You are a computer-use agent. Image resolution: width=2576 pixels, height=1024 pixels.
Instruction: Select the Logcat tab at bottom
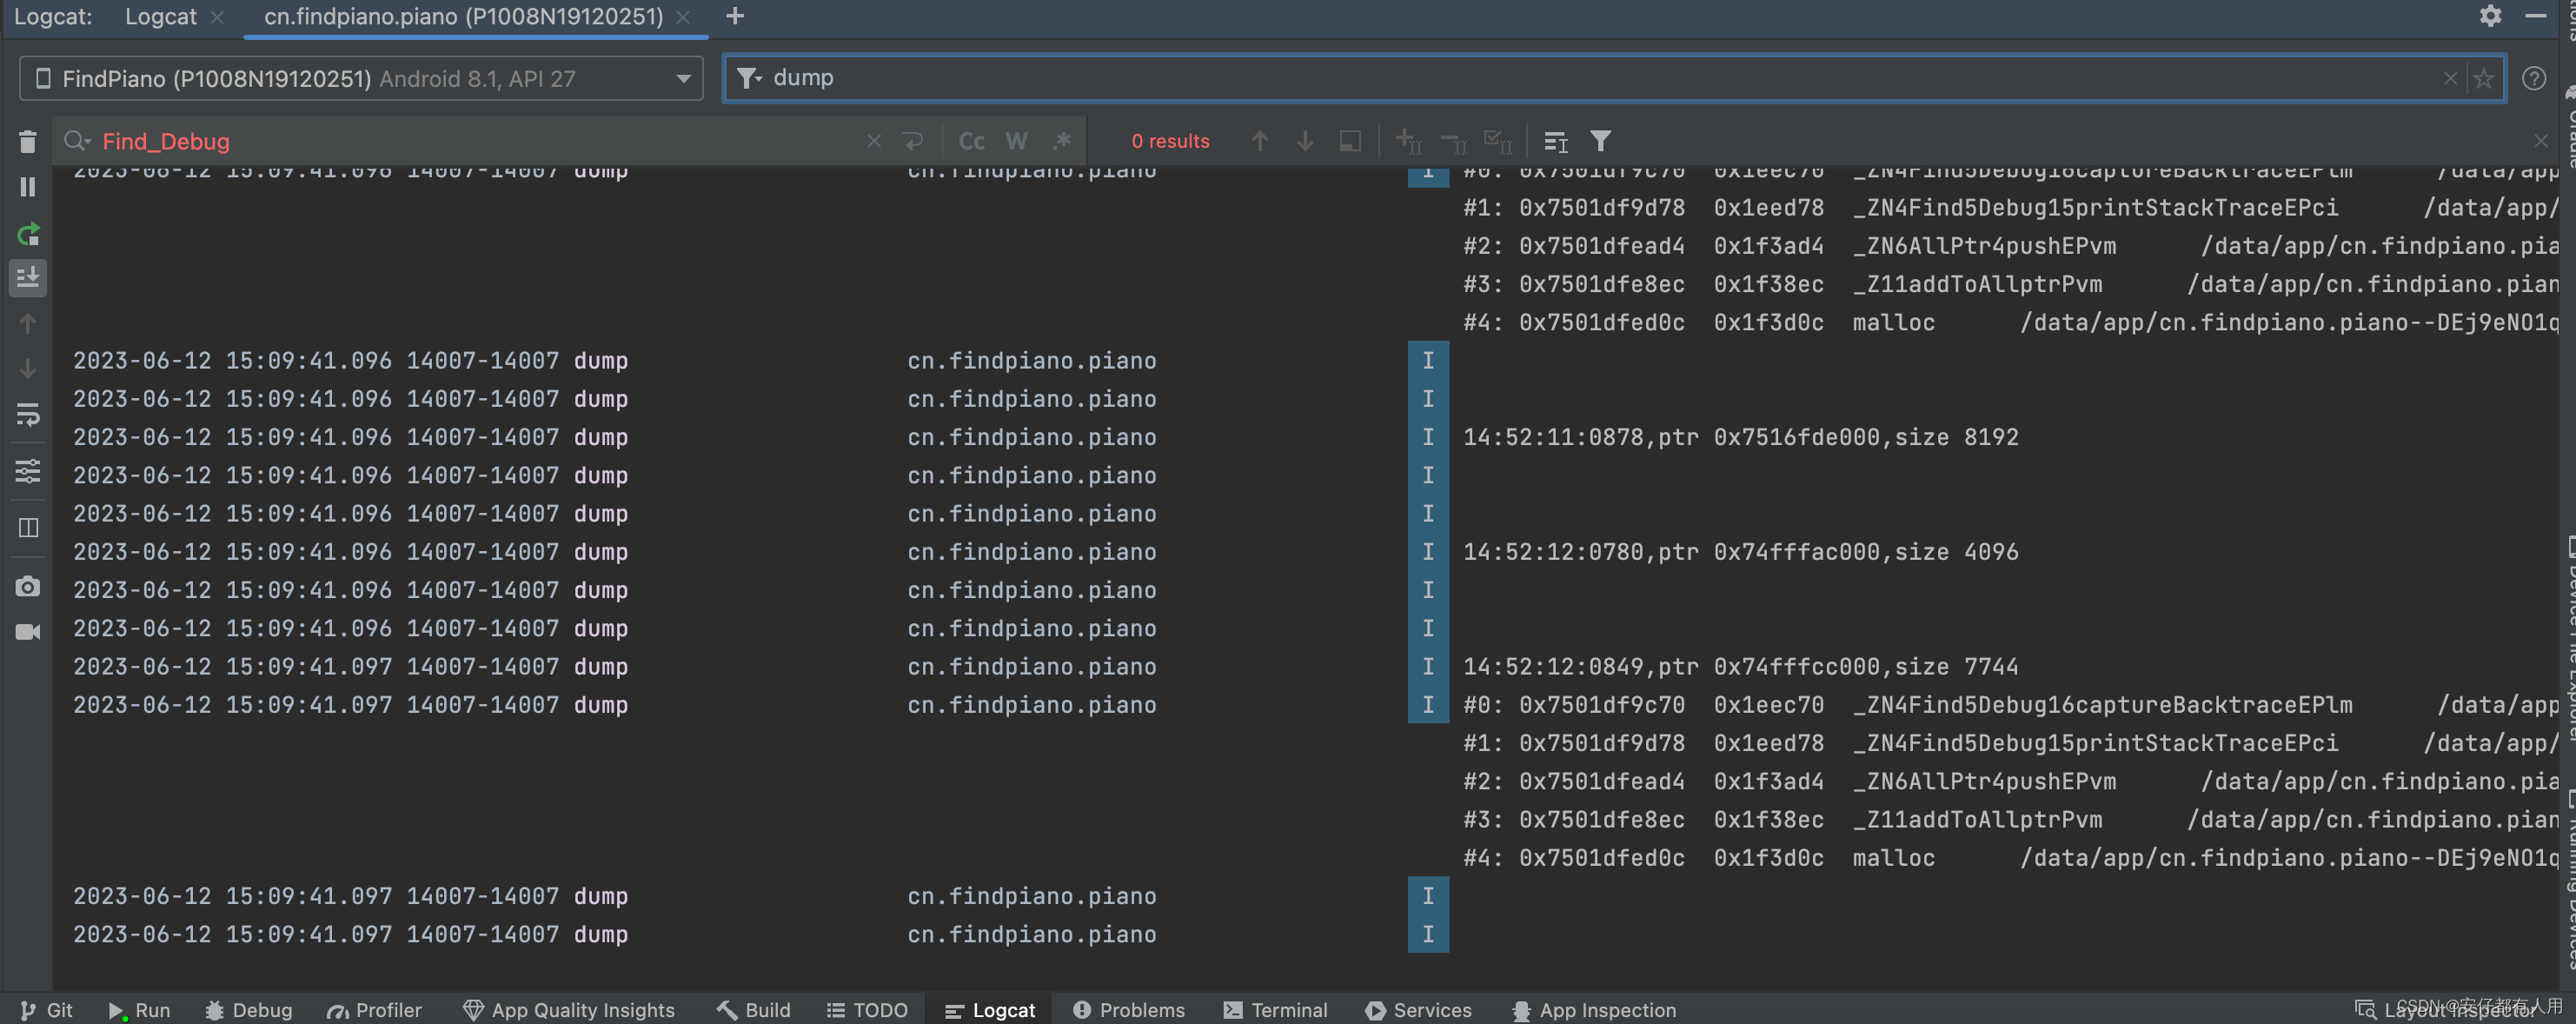tap(1004, 1009)
